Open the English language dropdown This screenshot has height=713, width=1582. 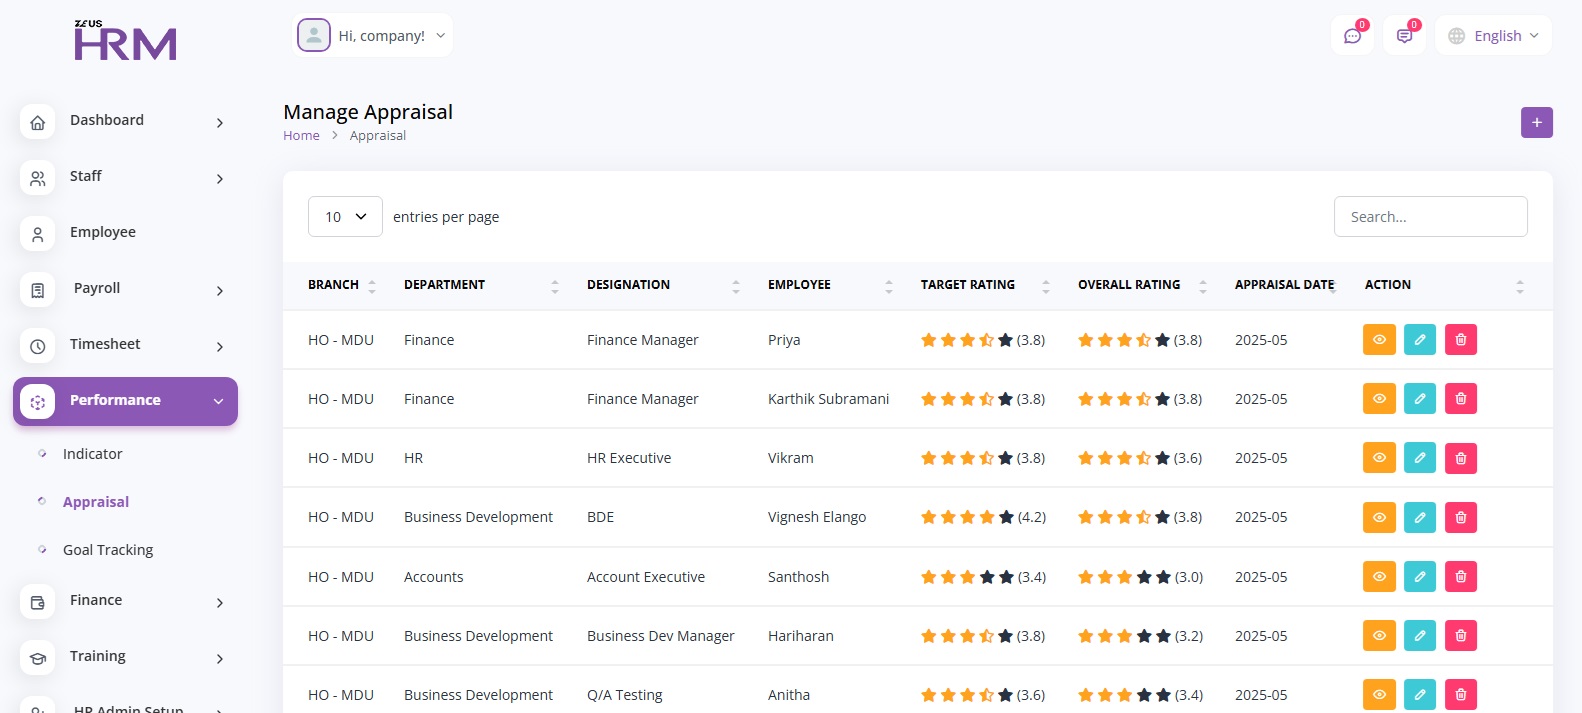[1493, 36]
